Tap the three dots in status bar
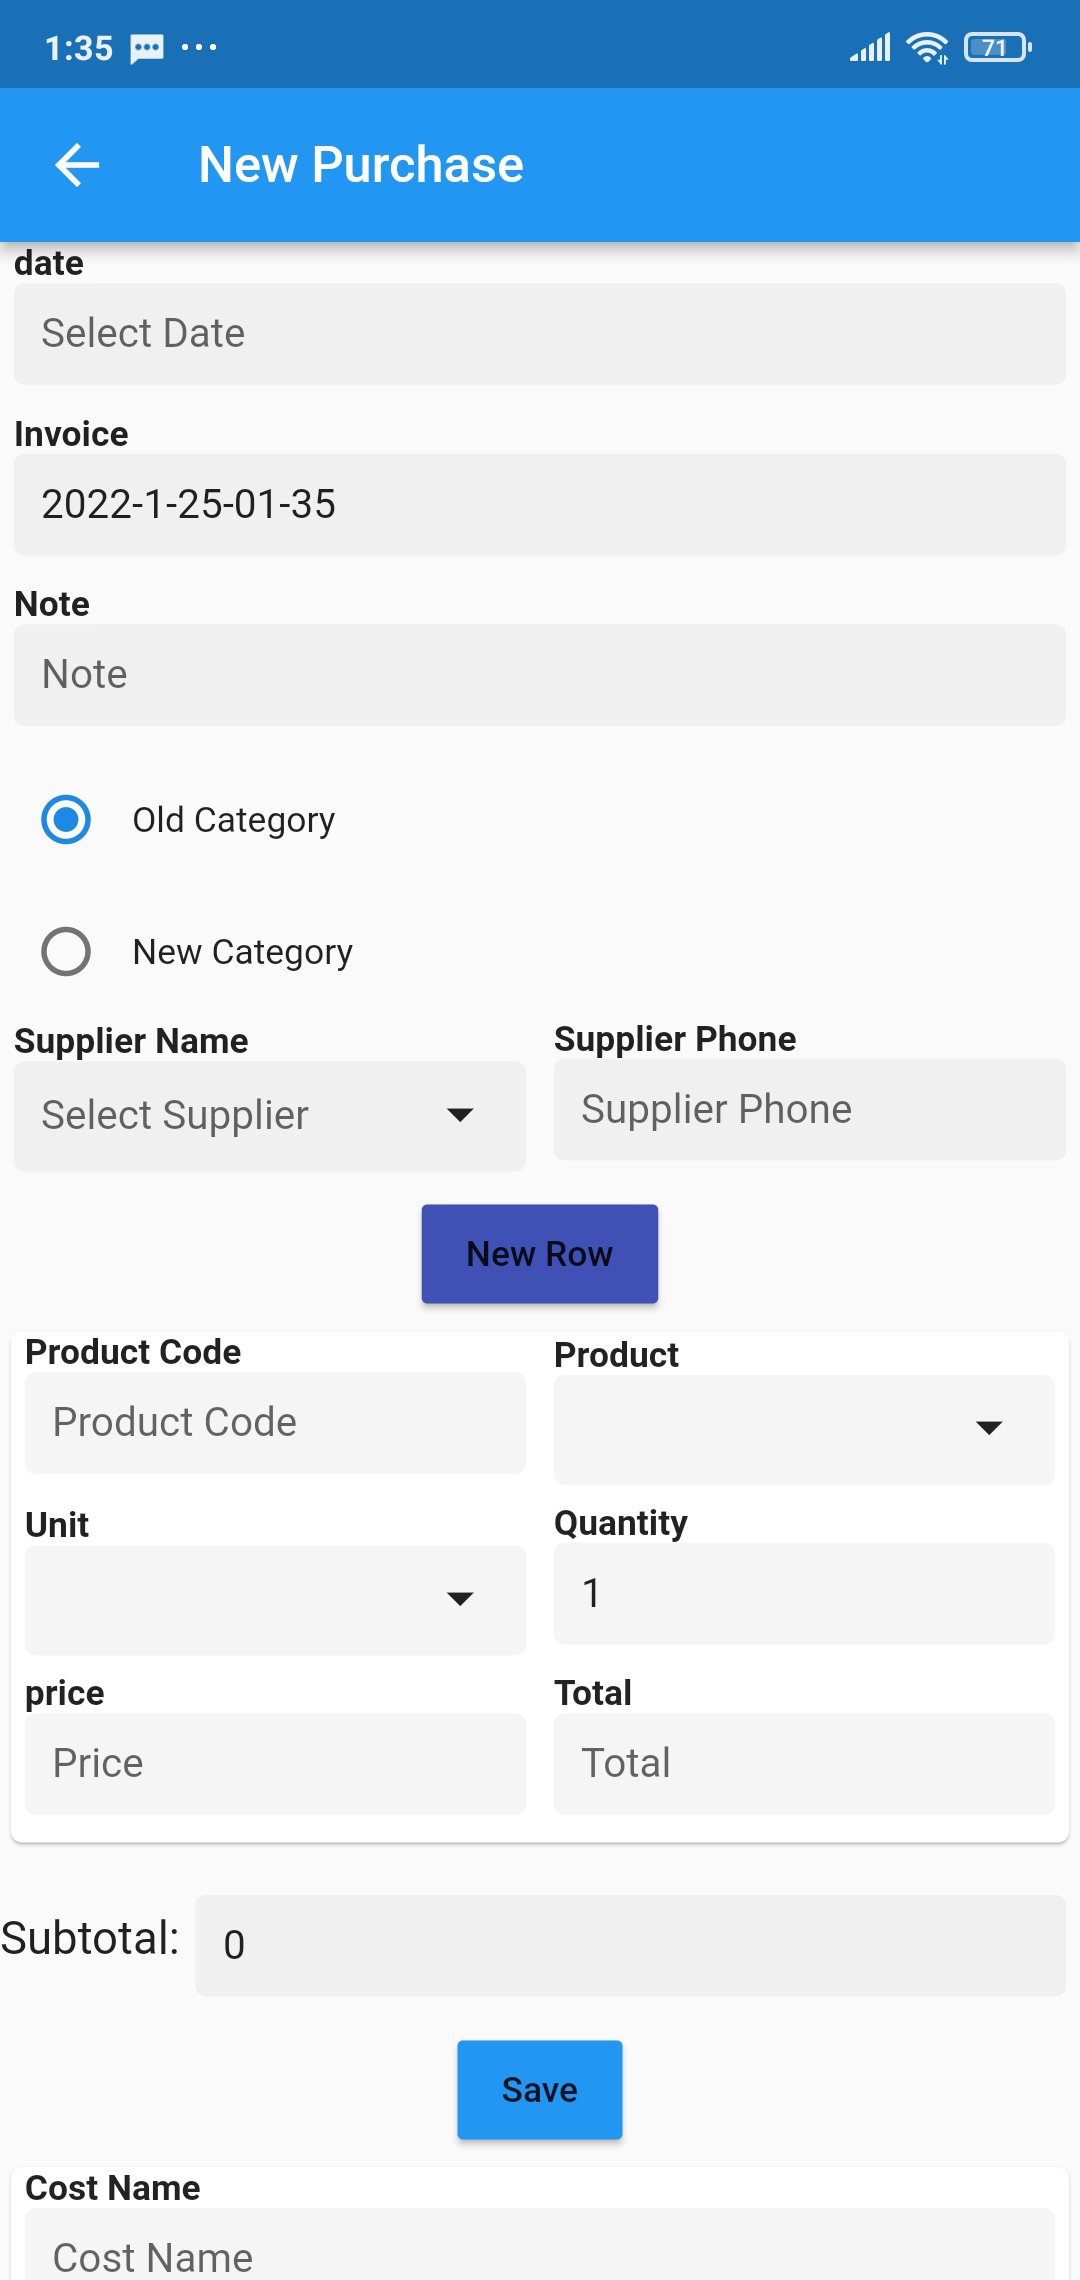The width and height of the screenshot is (1080, 2280). (199, 47)
